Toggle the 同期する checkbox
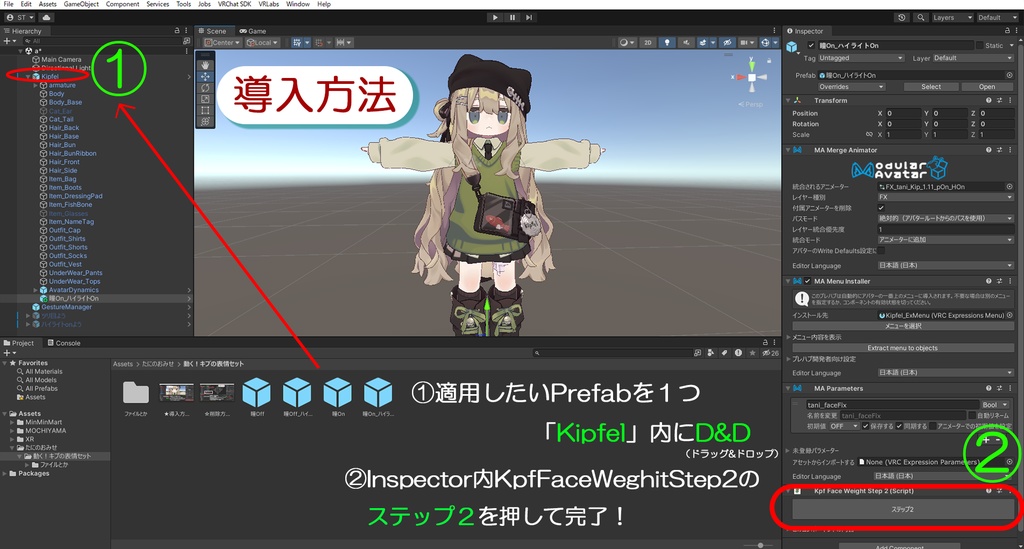Viewport: 1024px width, 549px height. tap(899, 426)
